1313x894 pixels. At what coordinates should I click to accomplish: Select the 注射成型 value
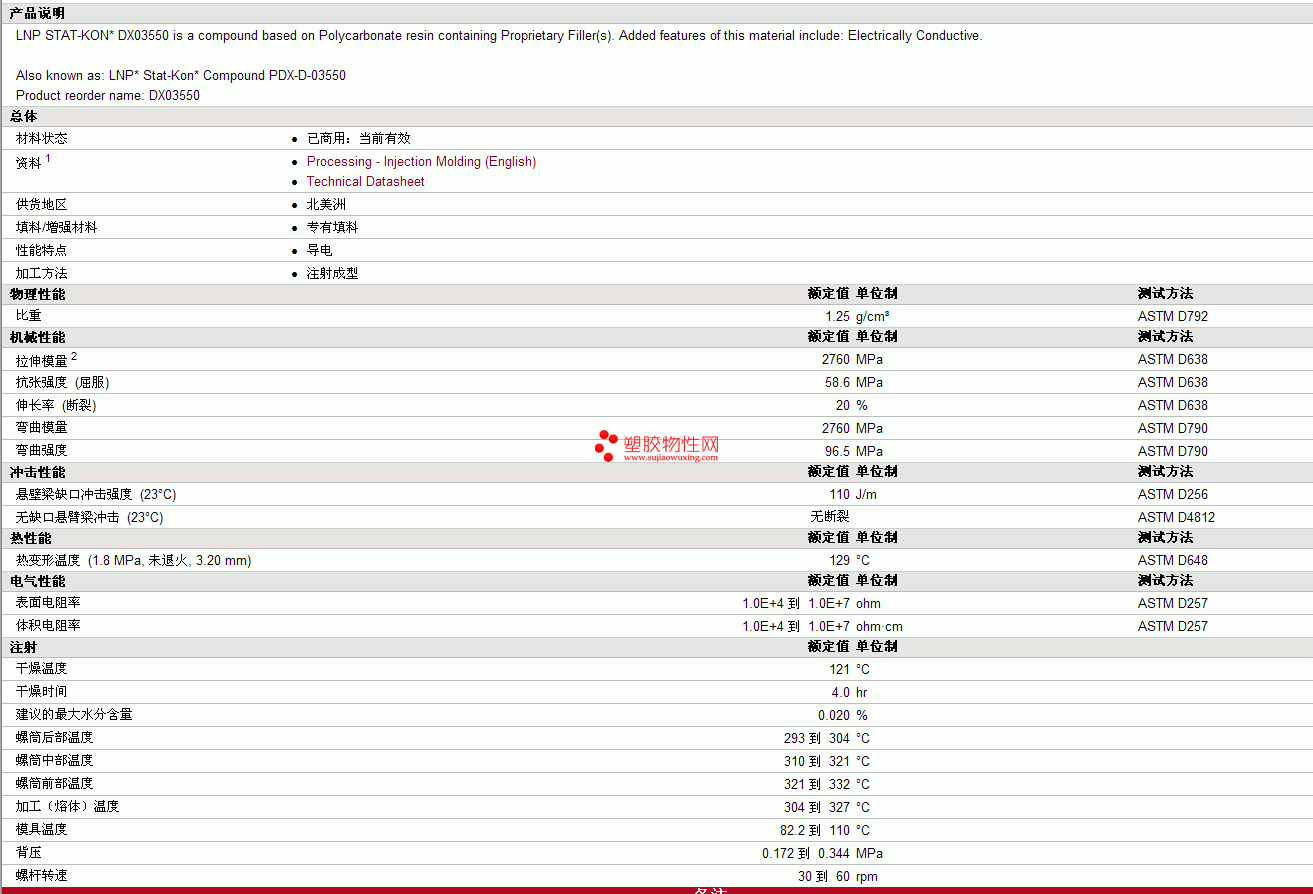(x=332, y=273)
